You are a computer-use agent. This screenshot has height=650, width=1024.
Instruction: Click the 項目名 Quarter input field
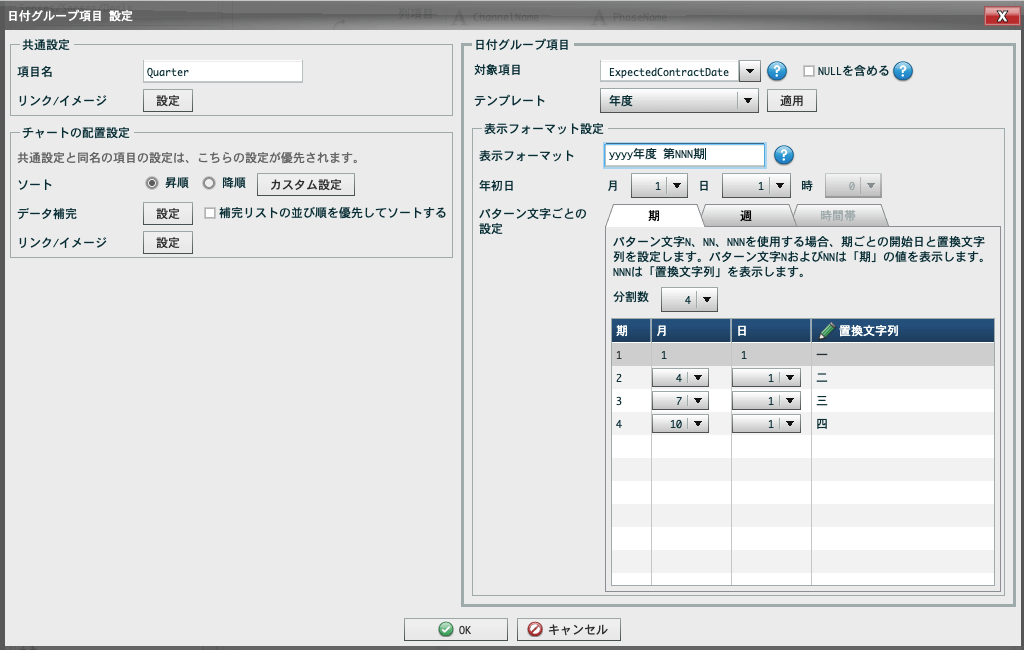(x=223, y=72)
